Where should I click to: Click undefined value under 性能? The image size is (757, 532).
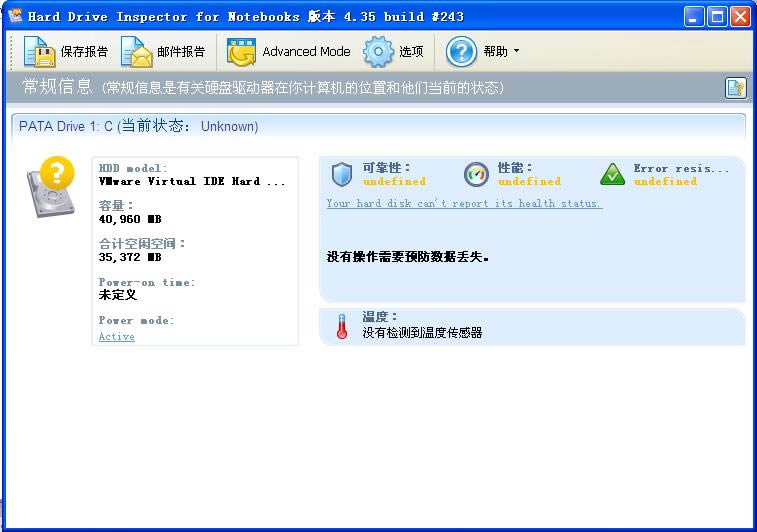(x=529, y=182)
